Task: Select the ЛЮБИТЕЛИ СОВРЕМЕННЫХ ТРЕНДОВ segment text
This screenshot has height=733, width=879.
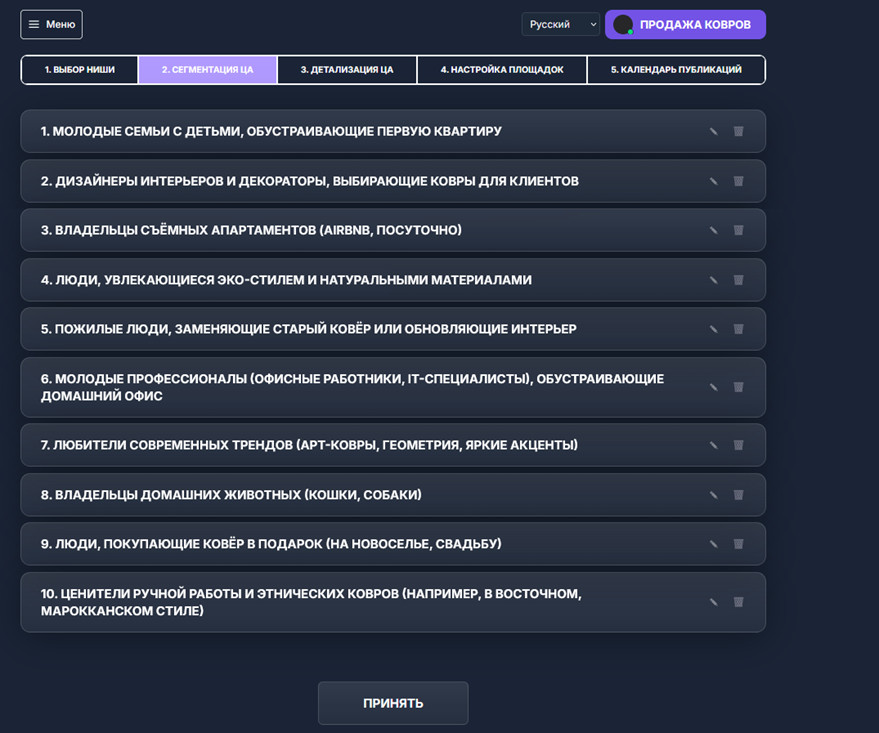Action: pyautogui.click(x=309, y=445)
